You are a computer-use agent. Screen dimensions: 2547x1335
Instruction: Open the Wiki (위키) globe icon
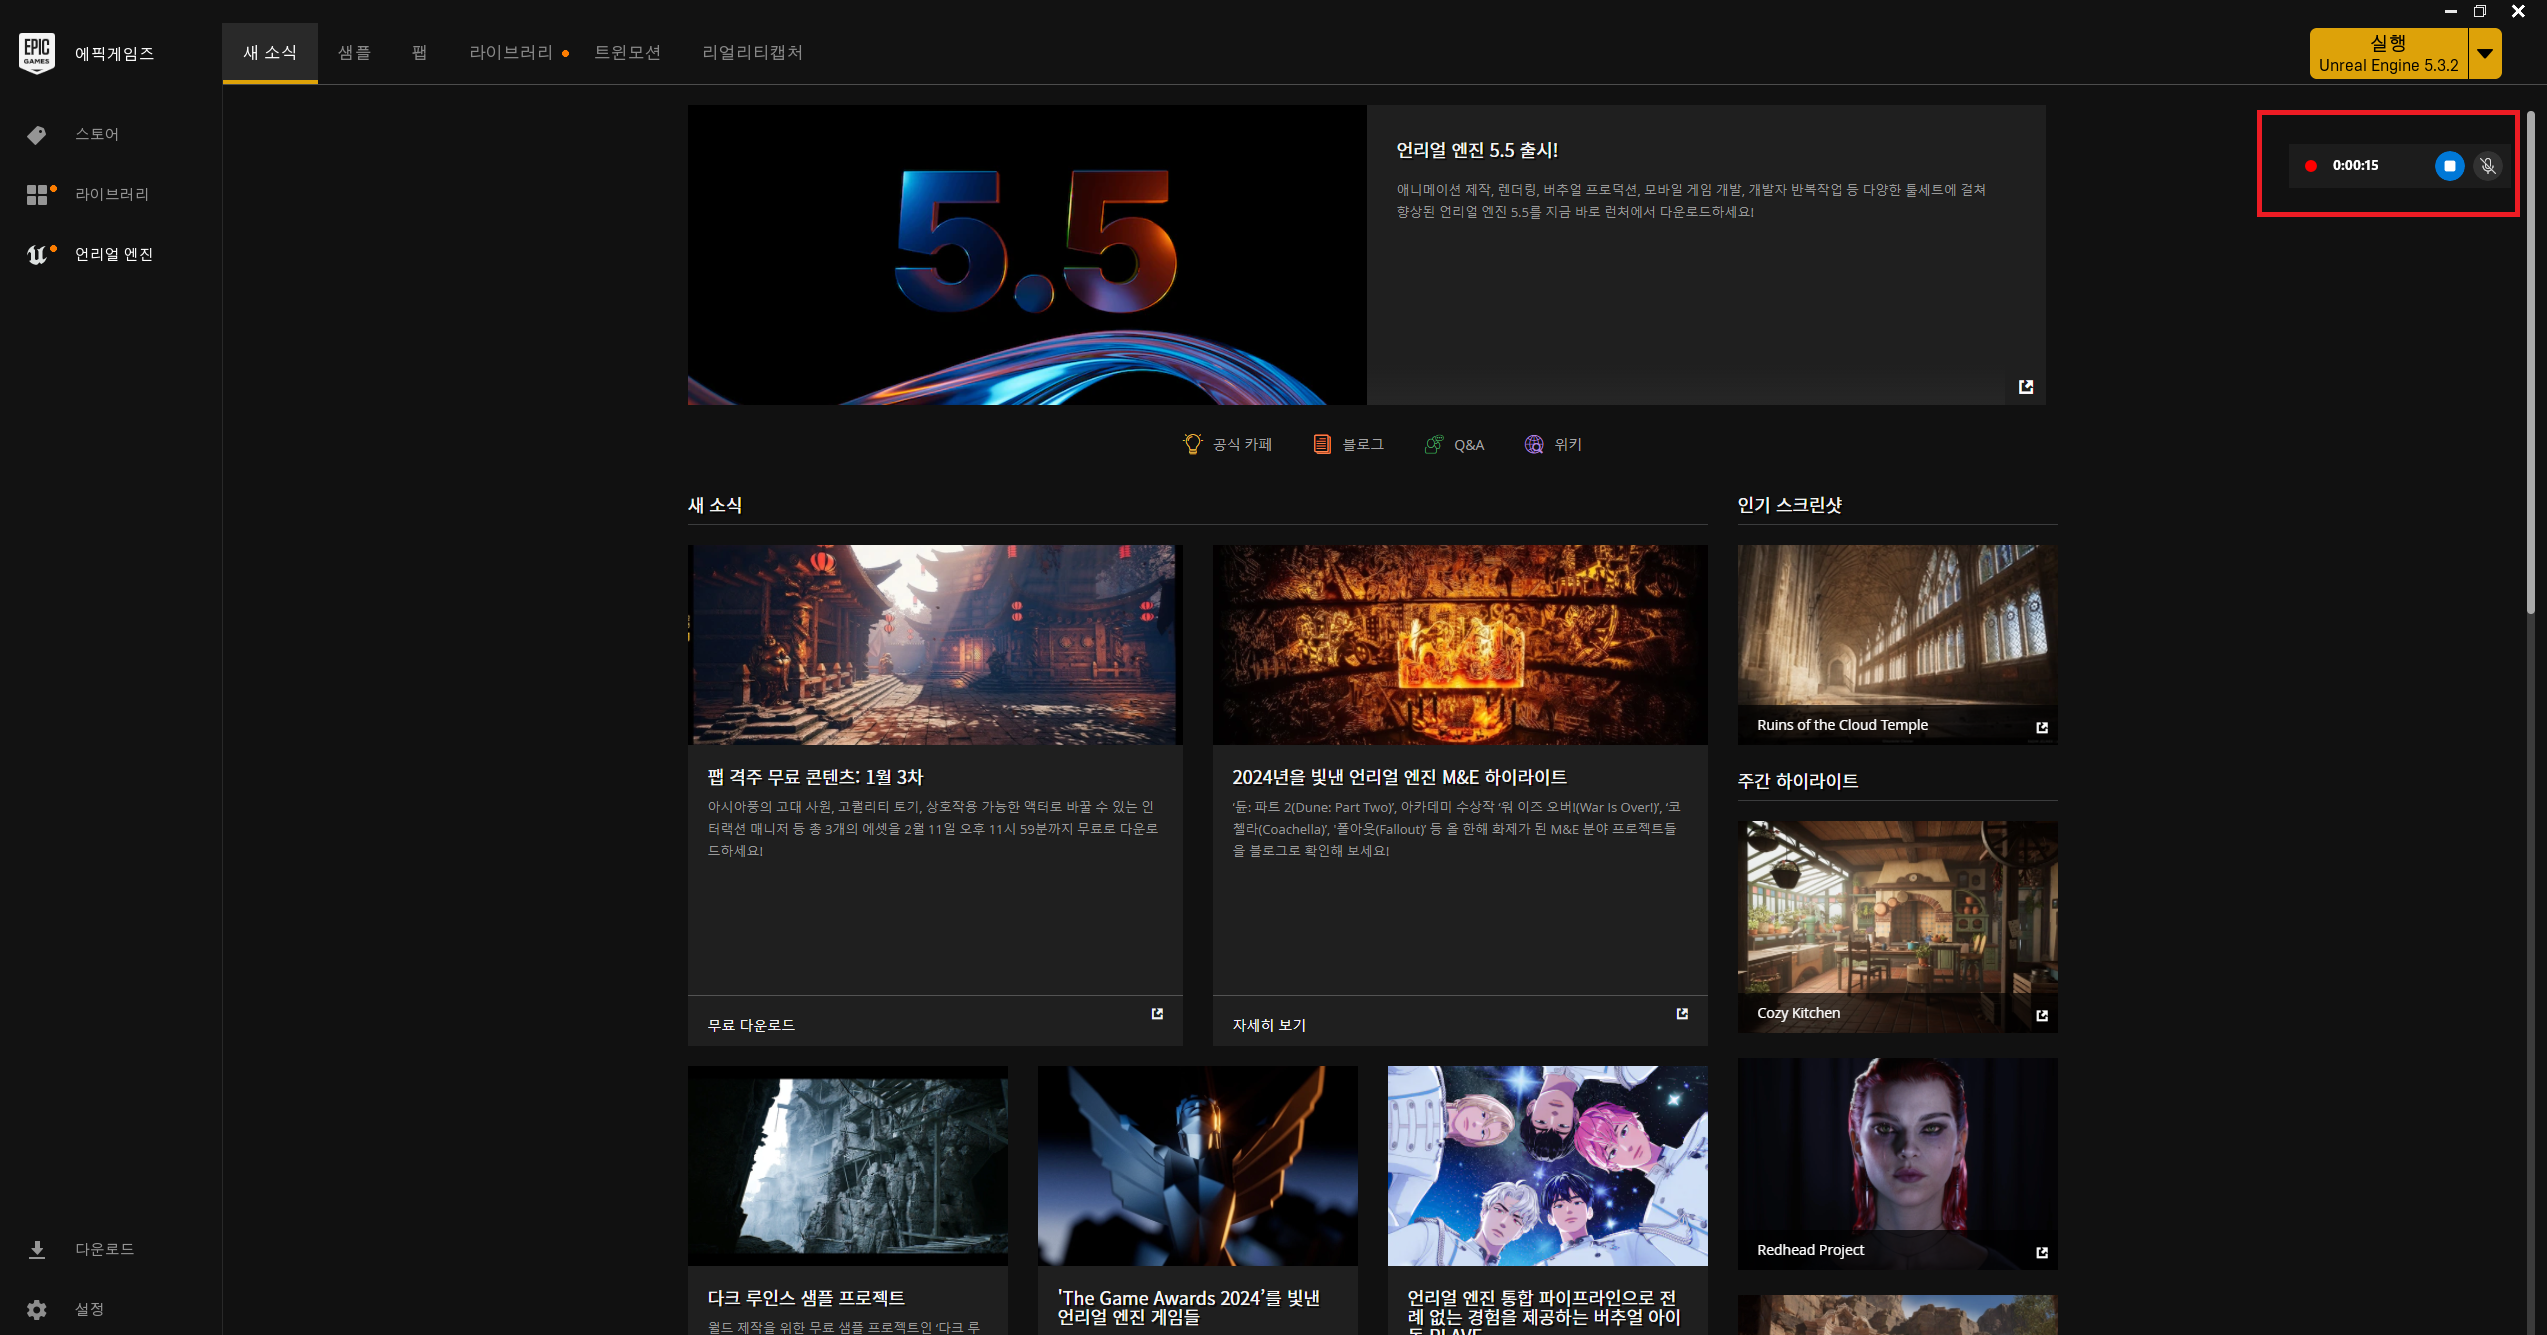pos(1533,444)
